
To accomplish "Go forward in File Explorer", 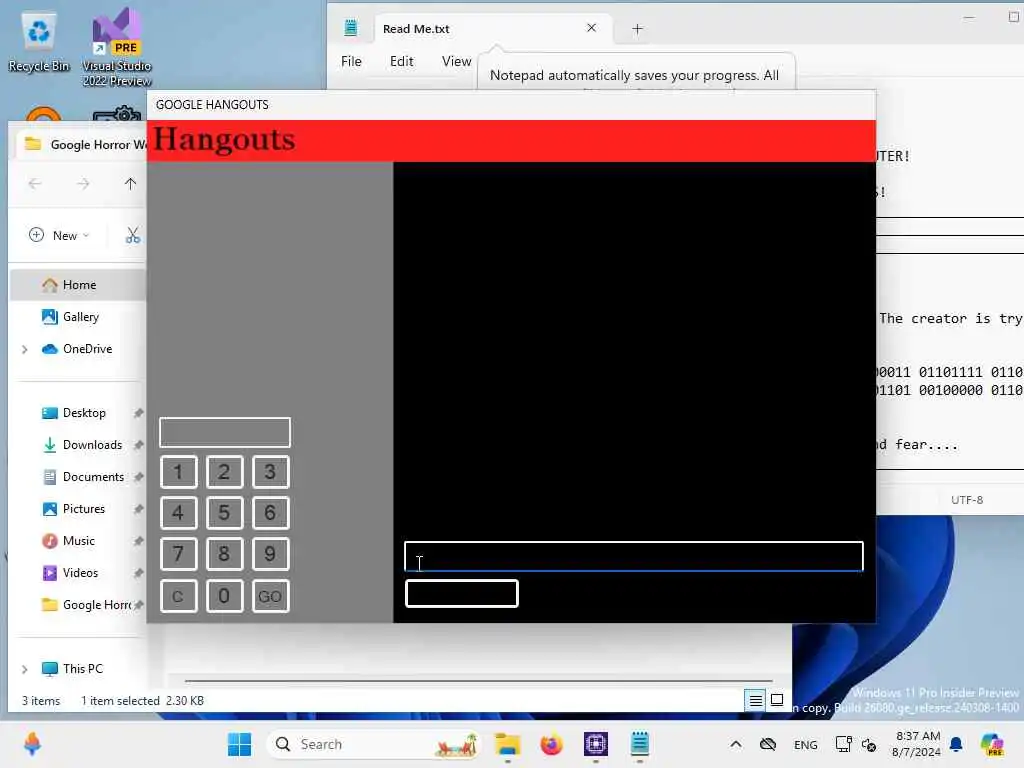I will pyautogui.click(x=83, y=184).
